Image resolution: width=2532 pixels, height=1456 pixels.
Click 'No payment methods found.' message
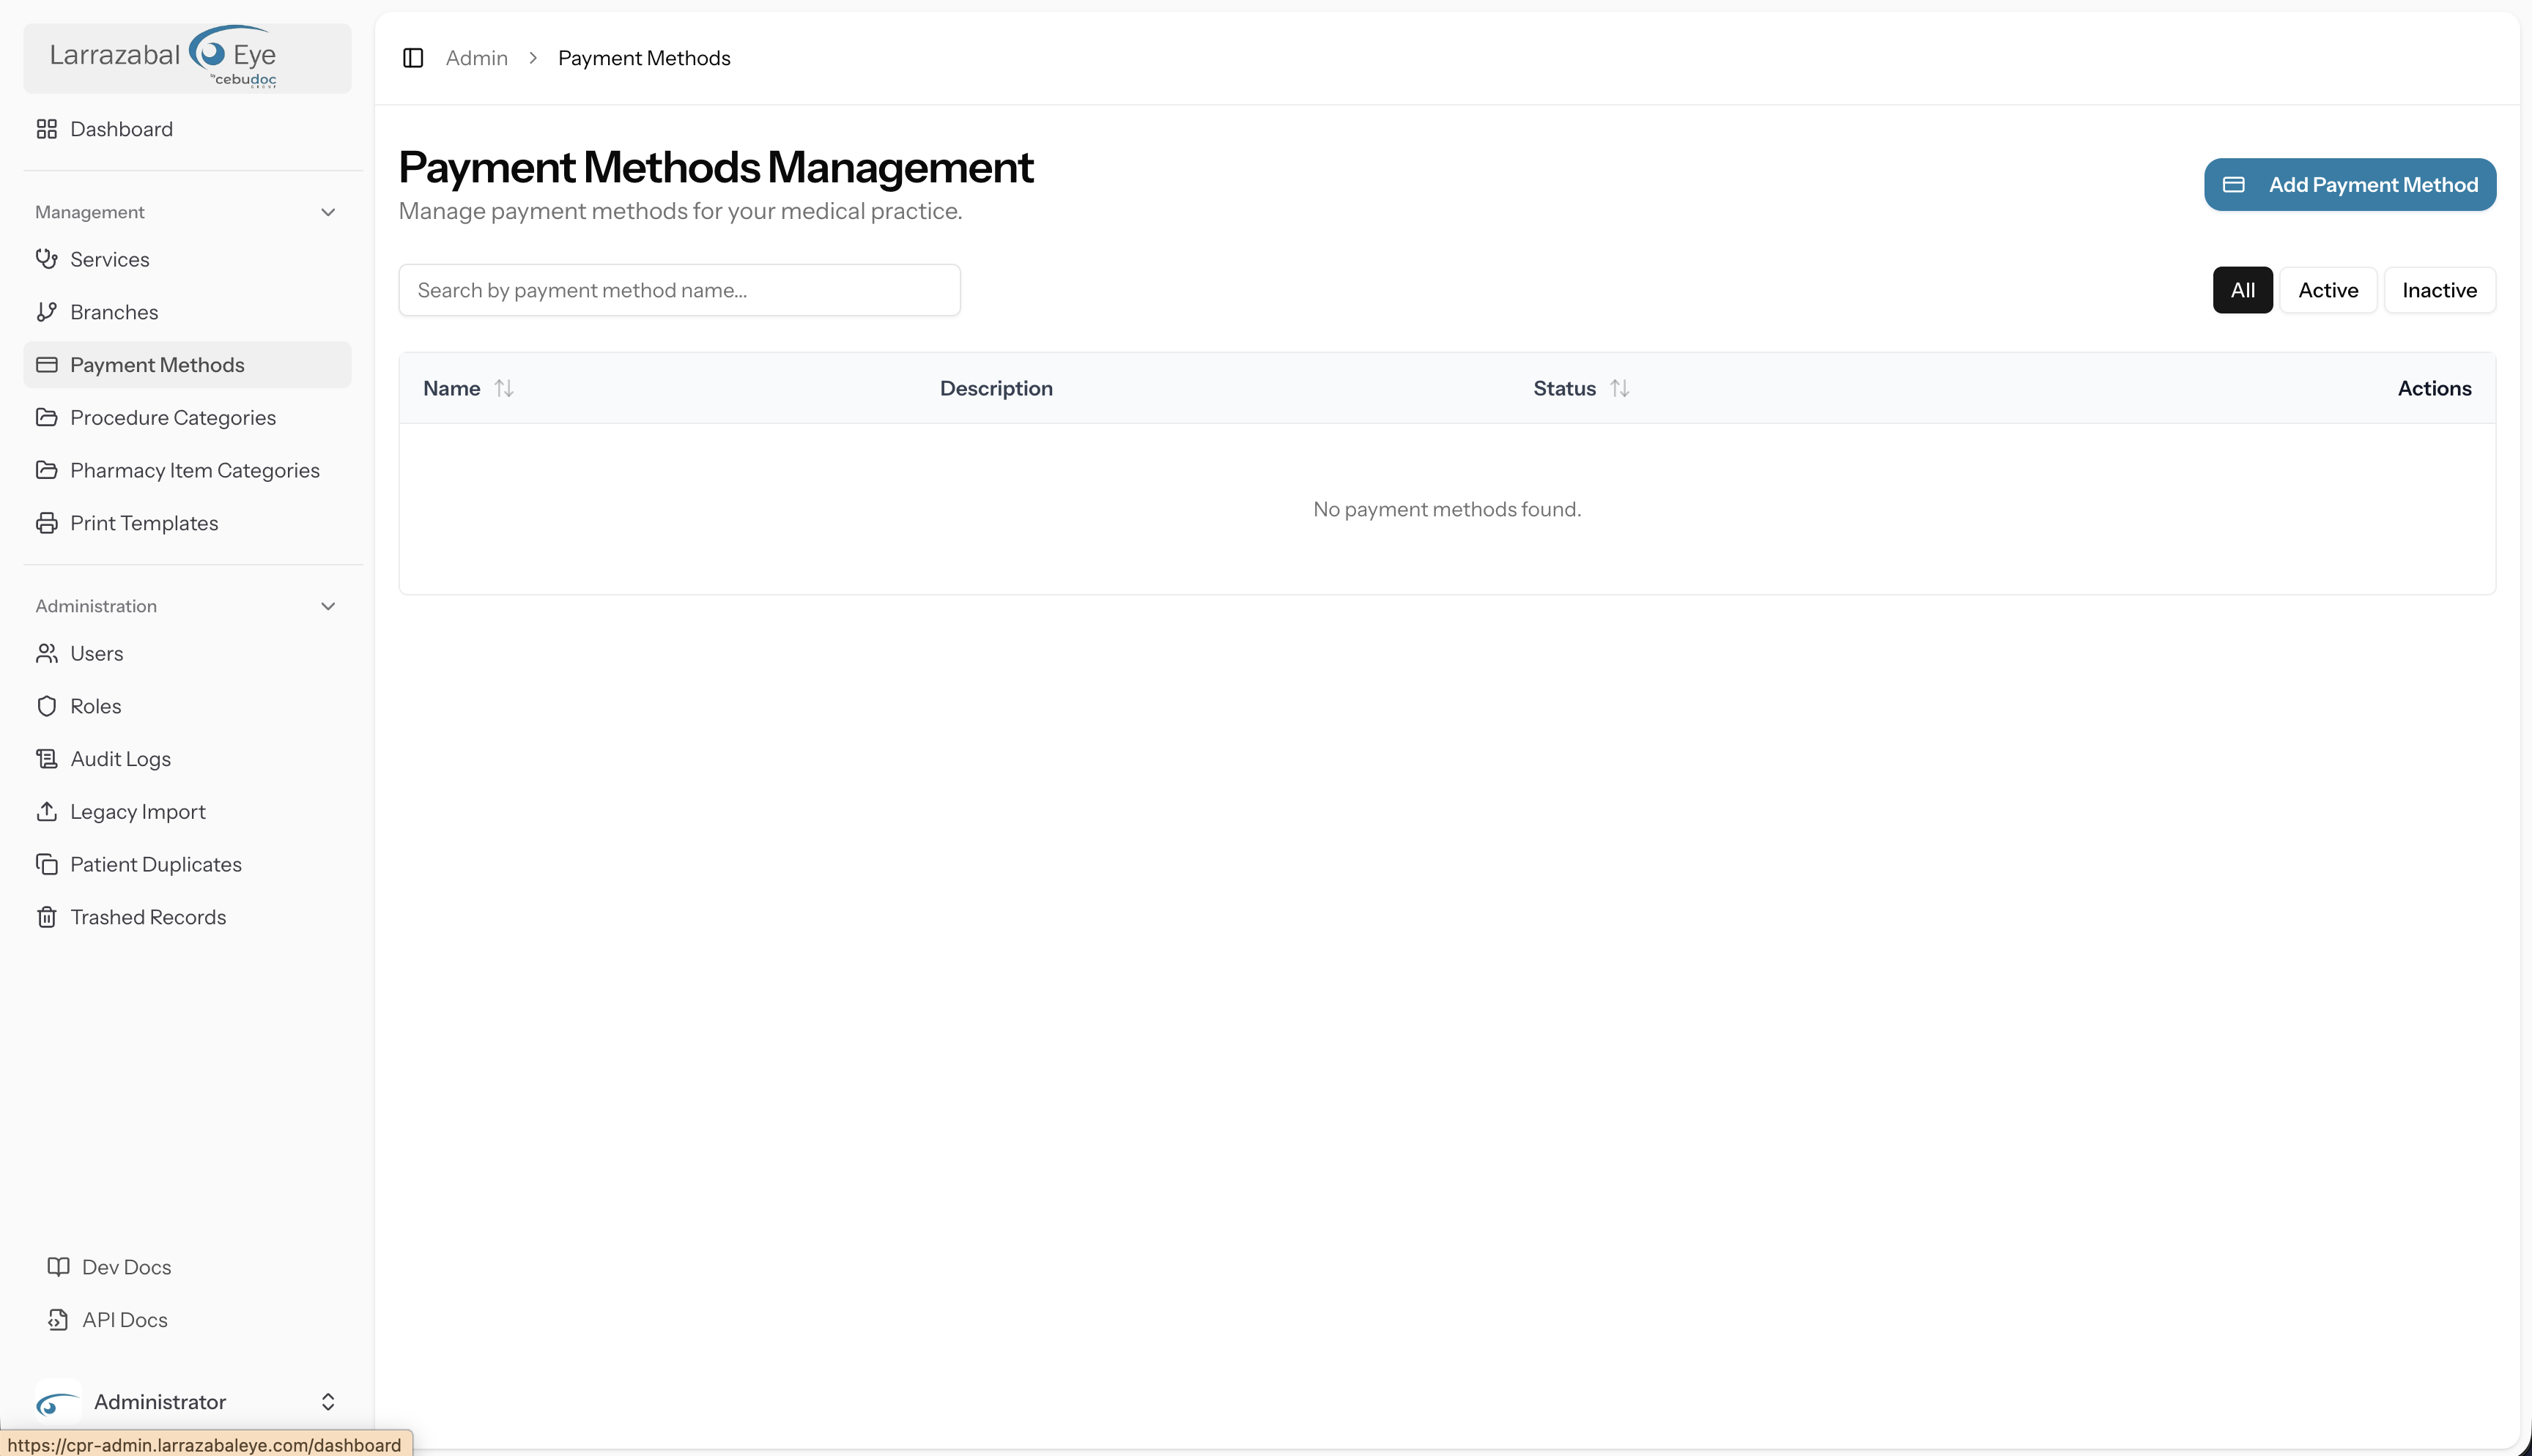[x=1447, y=509]
